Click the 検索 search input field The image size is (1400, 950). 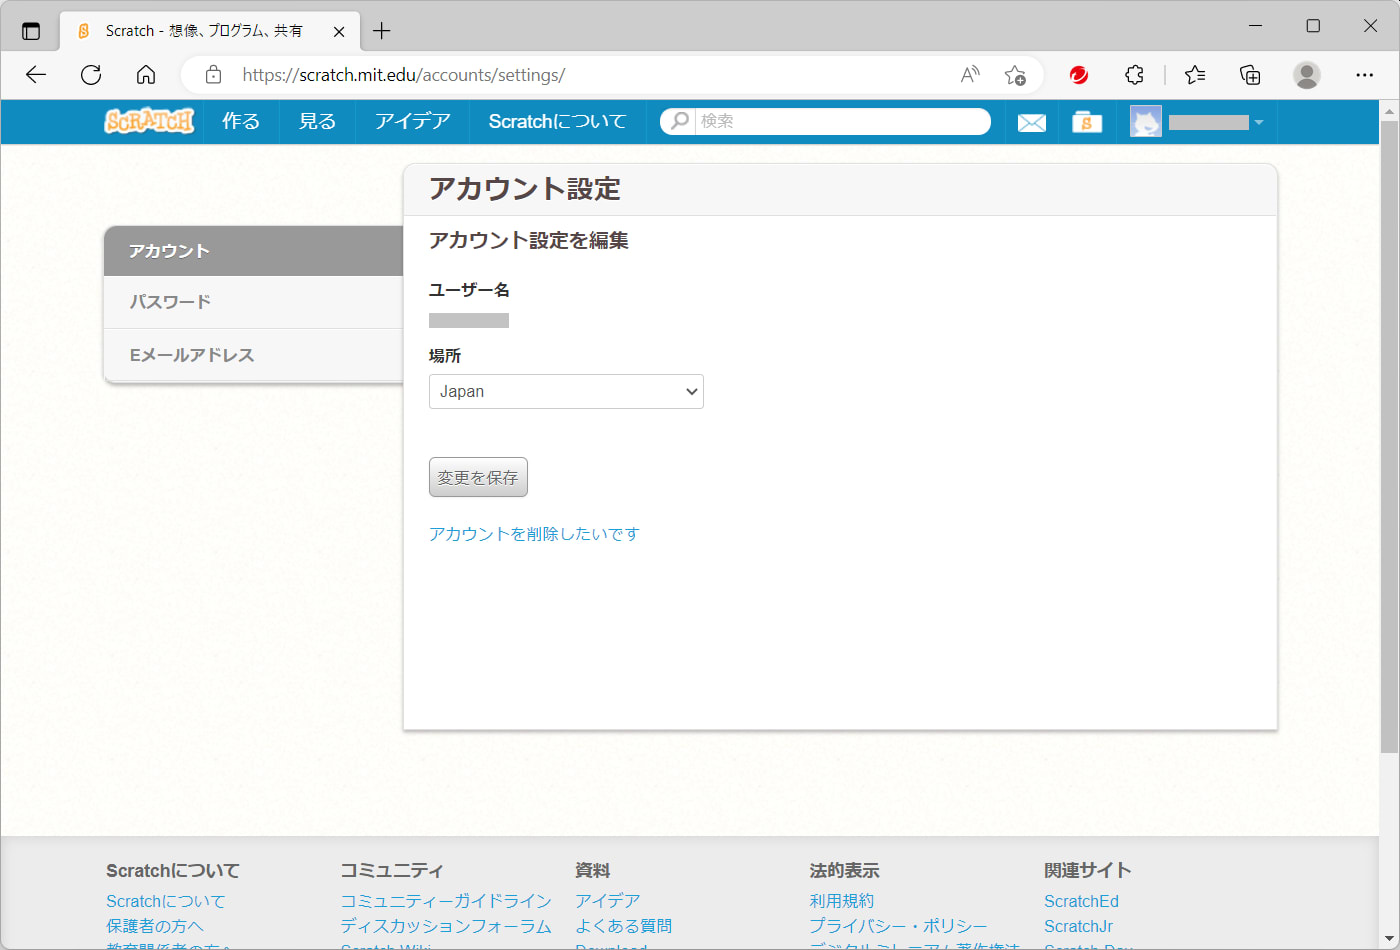pyautogui.click(x=840, y=121)
